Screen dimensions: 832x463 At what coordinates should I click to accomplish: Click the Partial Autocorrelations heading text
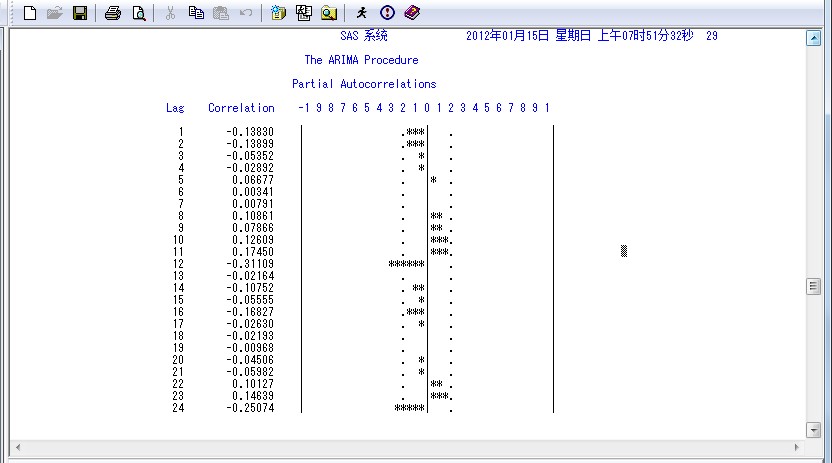click(x=364, y=84)
